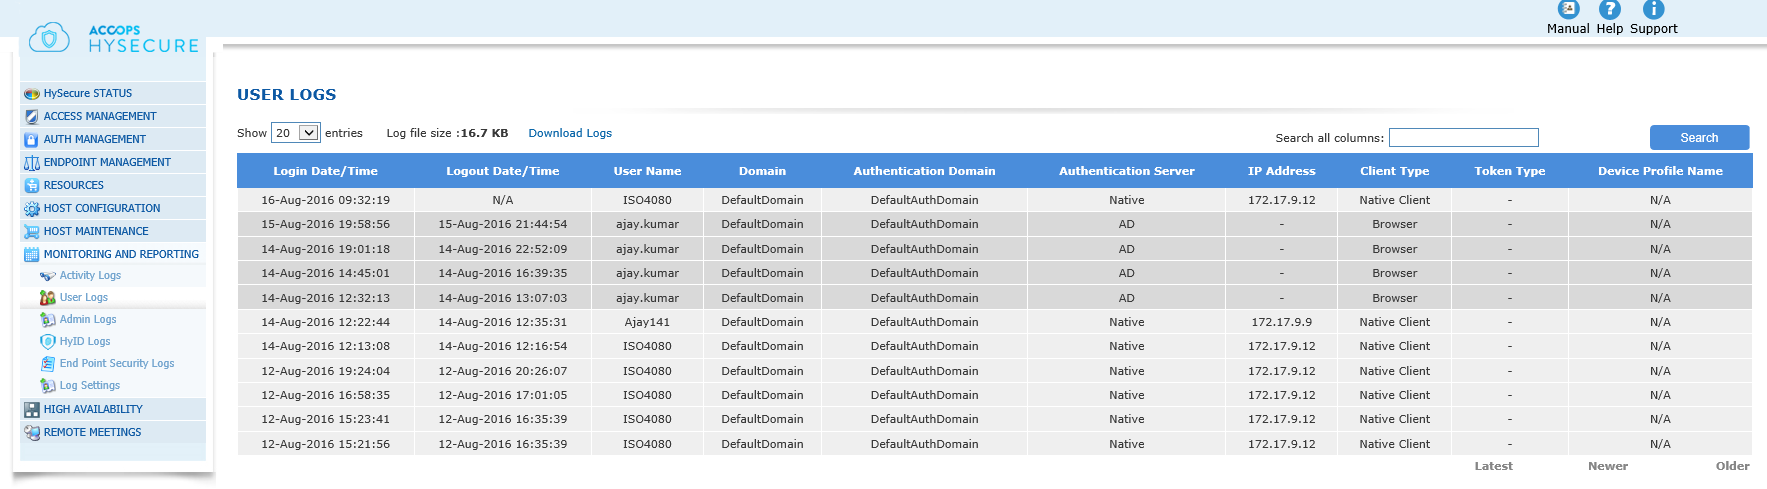This screenshot has height=489, width=1767.
Task: Sort by Login Date/Time column header
Action: (326, 171)
